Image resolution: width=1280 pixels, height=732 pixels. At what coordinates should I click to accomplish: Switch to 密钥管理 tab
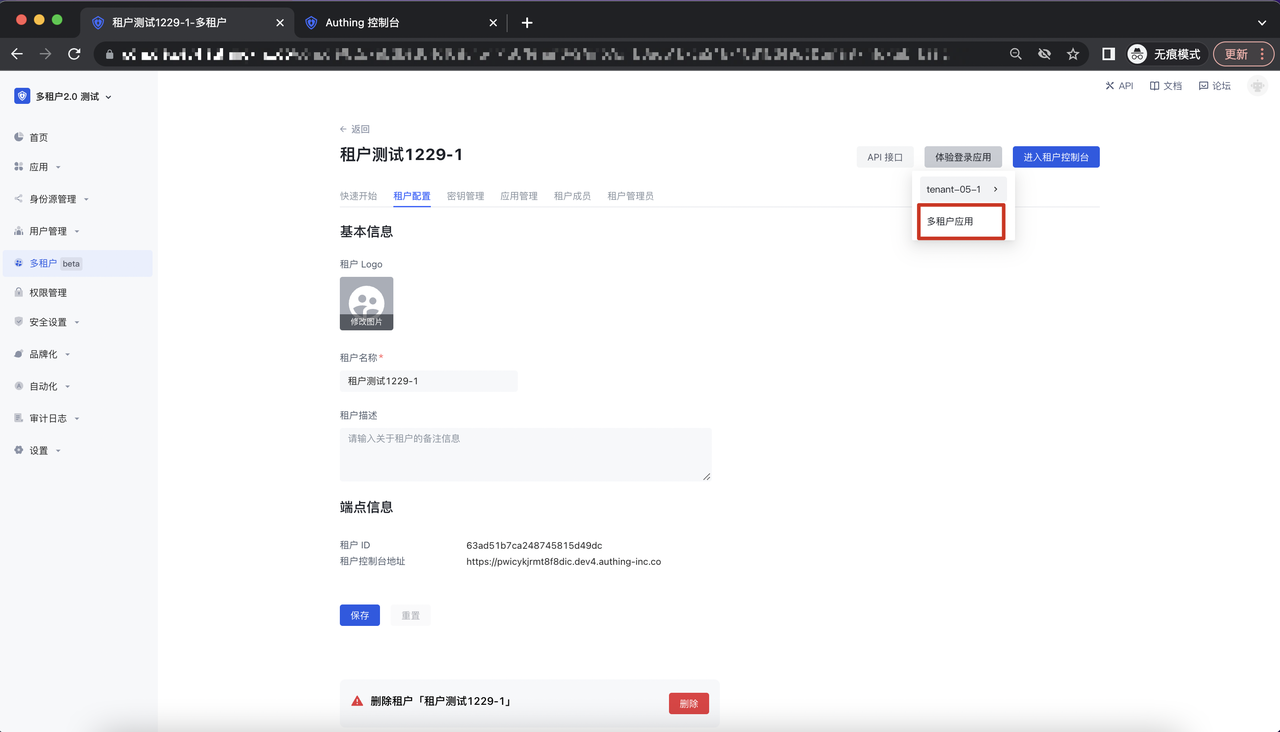pyautogui.click(x=465, y=196)
